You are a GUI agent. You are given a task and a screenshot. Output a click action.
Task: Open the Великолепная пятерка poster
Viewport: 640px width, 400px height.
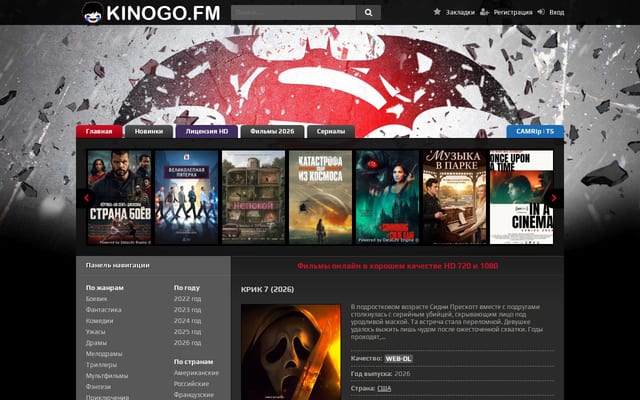186,197
